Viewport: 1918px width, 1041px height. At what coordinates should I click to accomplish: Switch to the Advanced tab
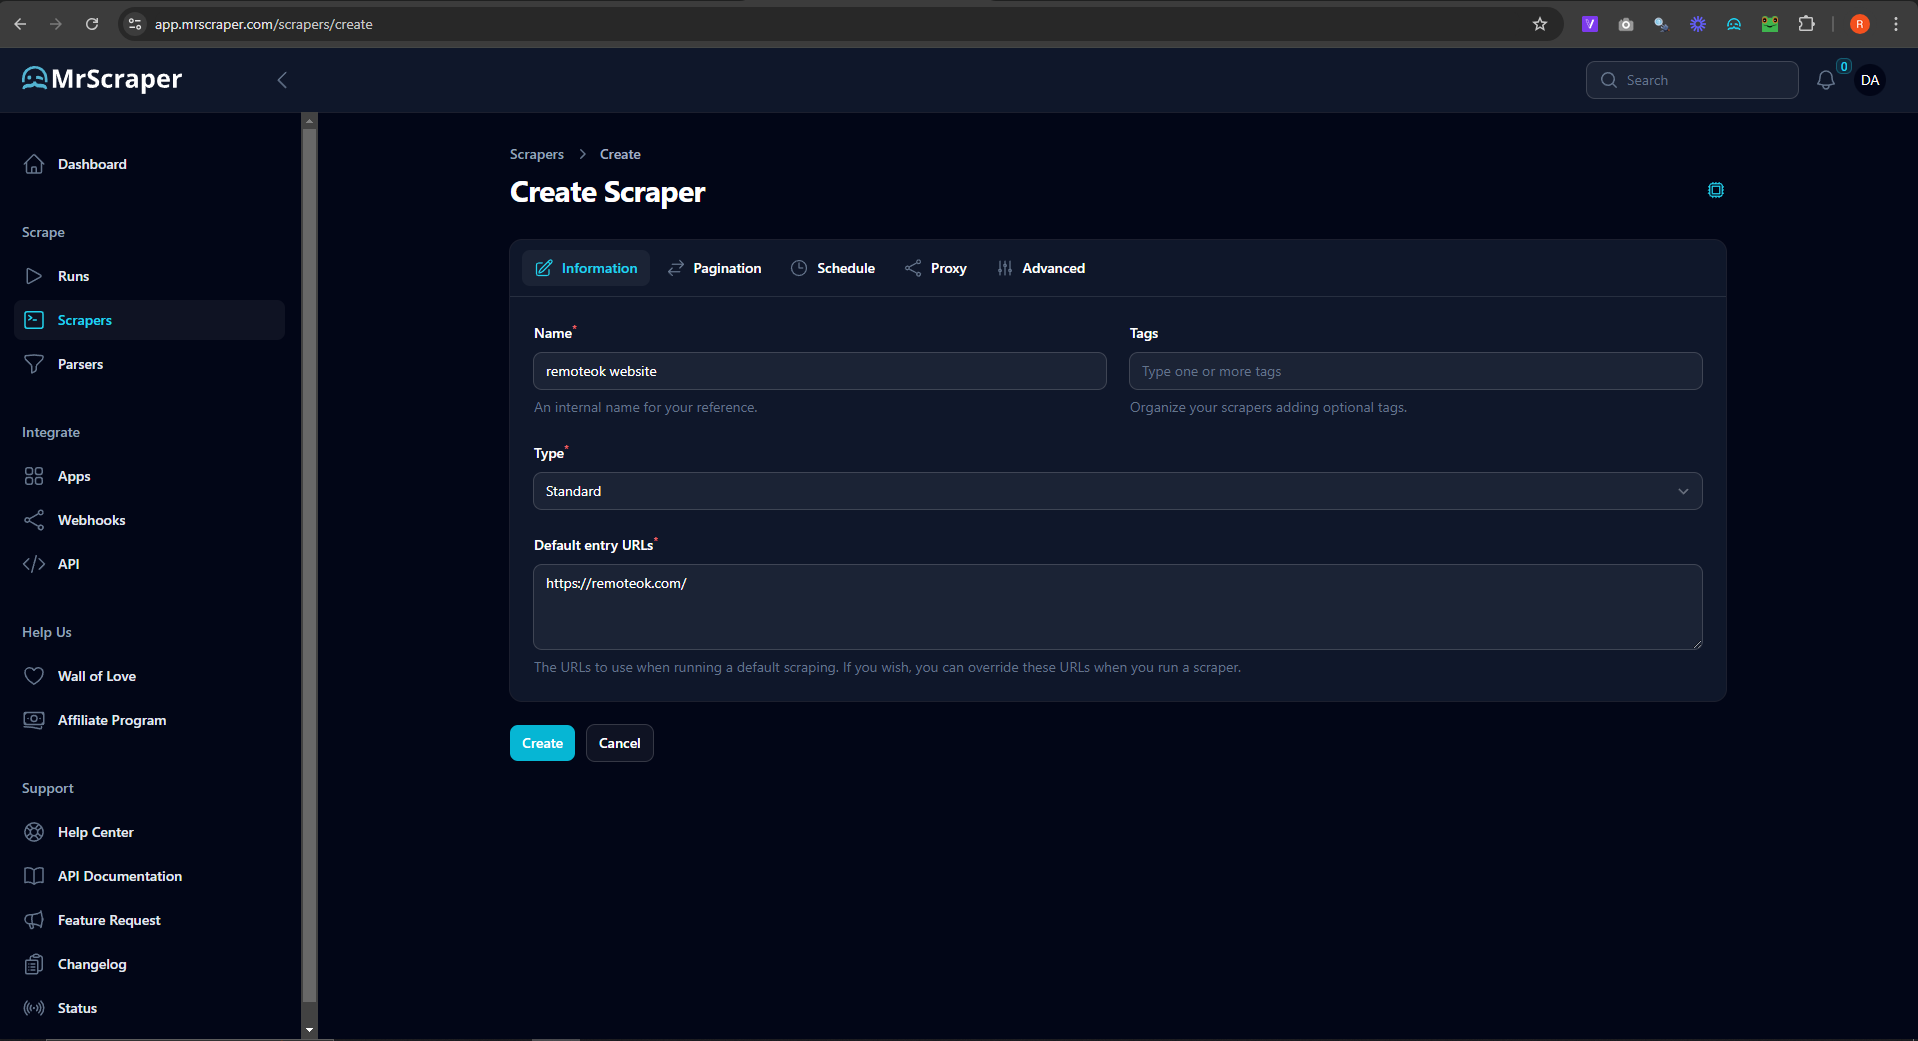(x=1041, y=268)
